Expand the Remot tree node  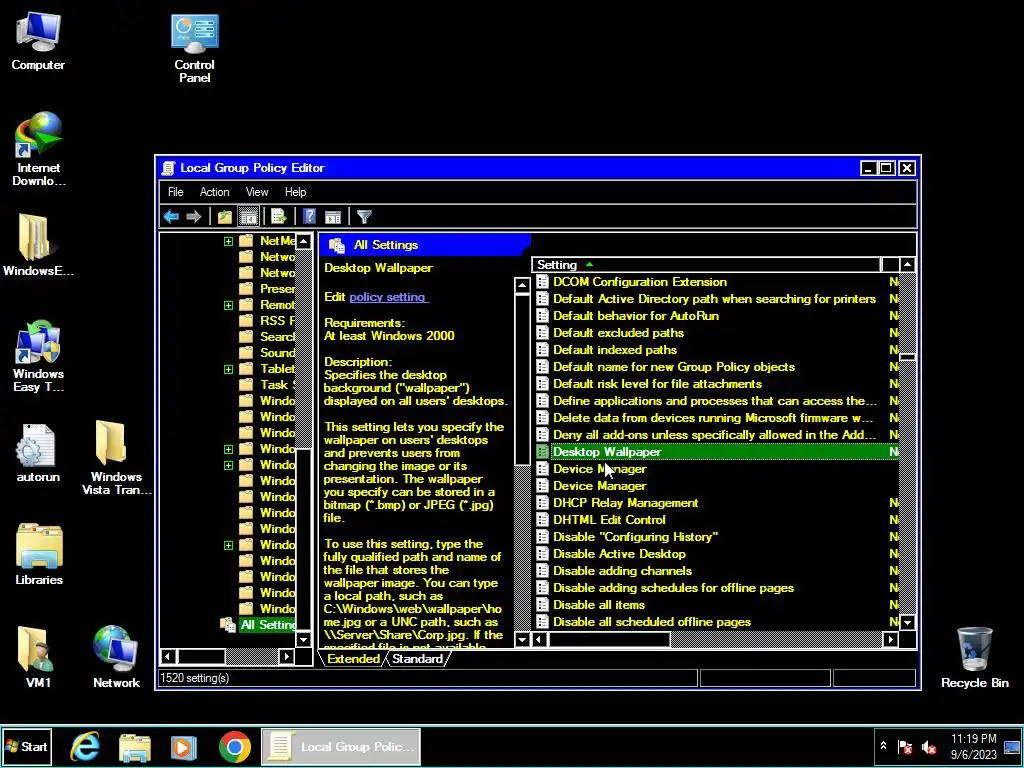click(x=228, y=305)
